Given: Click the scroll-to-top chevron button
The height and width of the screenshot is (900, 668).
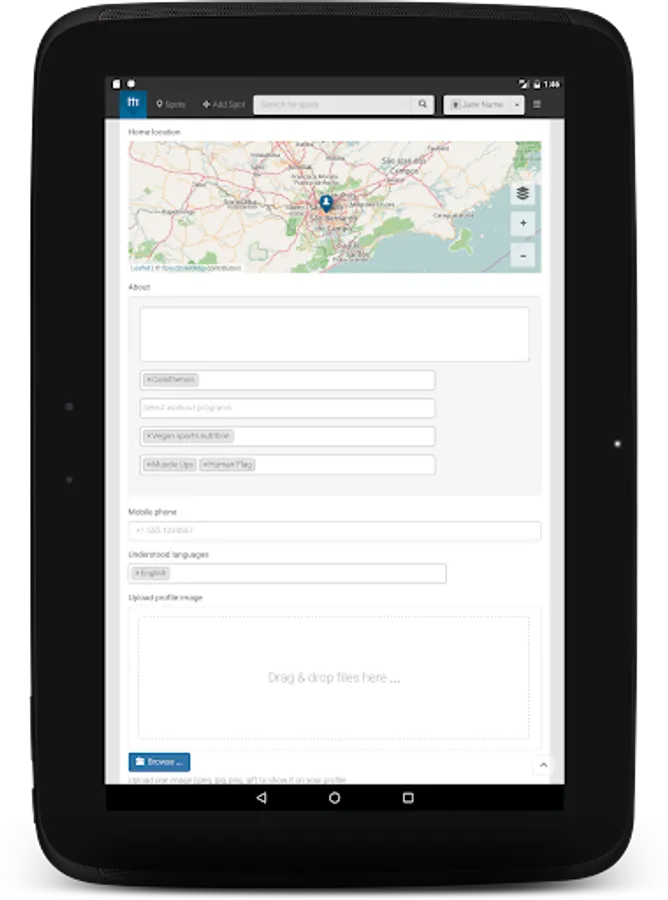Looking at the screenshot, I should pyautogui.click(x=543, y=765).
